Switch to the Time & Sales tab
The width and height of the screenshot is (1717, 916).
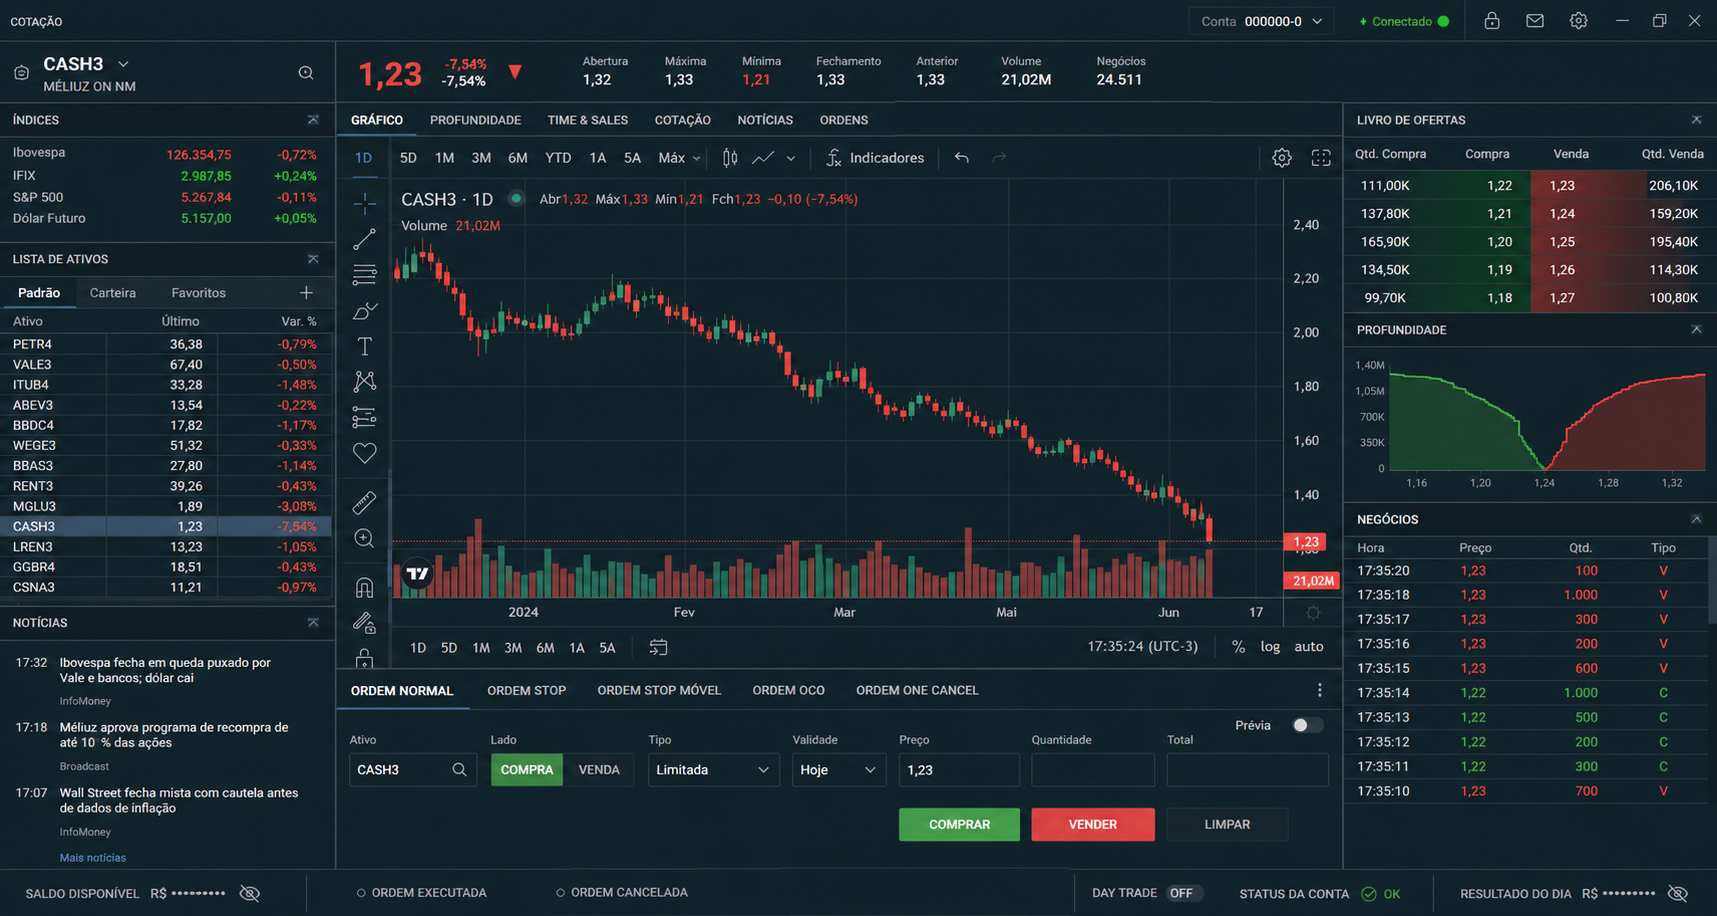coord(587,120)
